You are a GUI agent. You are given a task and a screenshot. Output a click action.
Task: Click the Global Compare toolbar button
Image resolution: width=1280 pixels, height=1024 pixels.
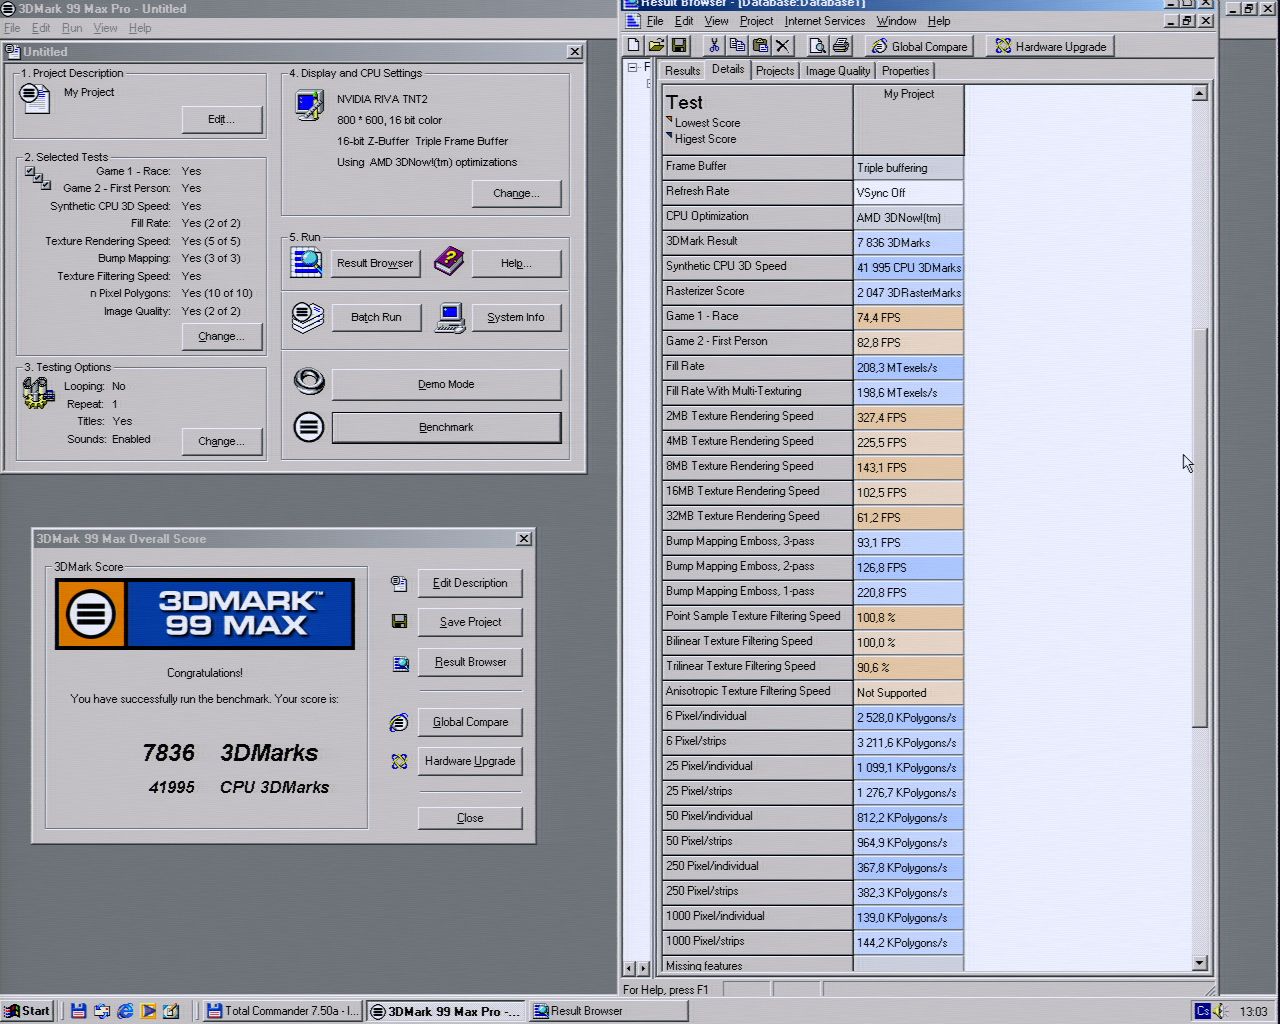[920, 46]
